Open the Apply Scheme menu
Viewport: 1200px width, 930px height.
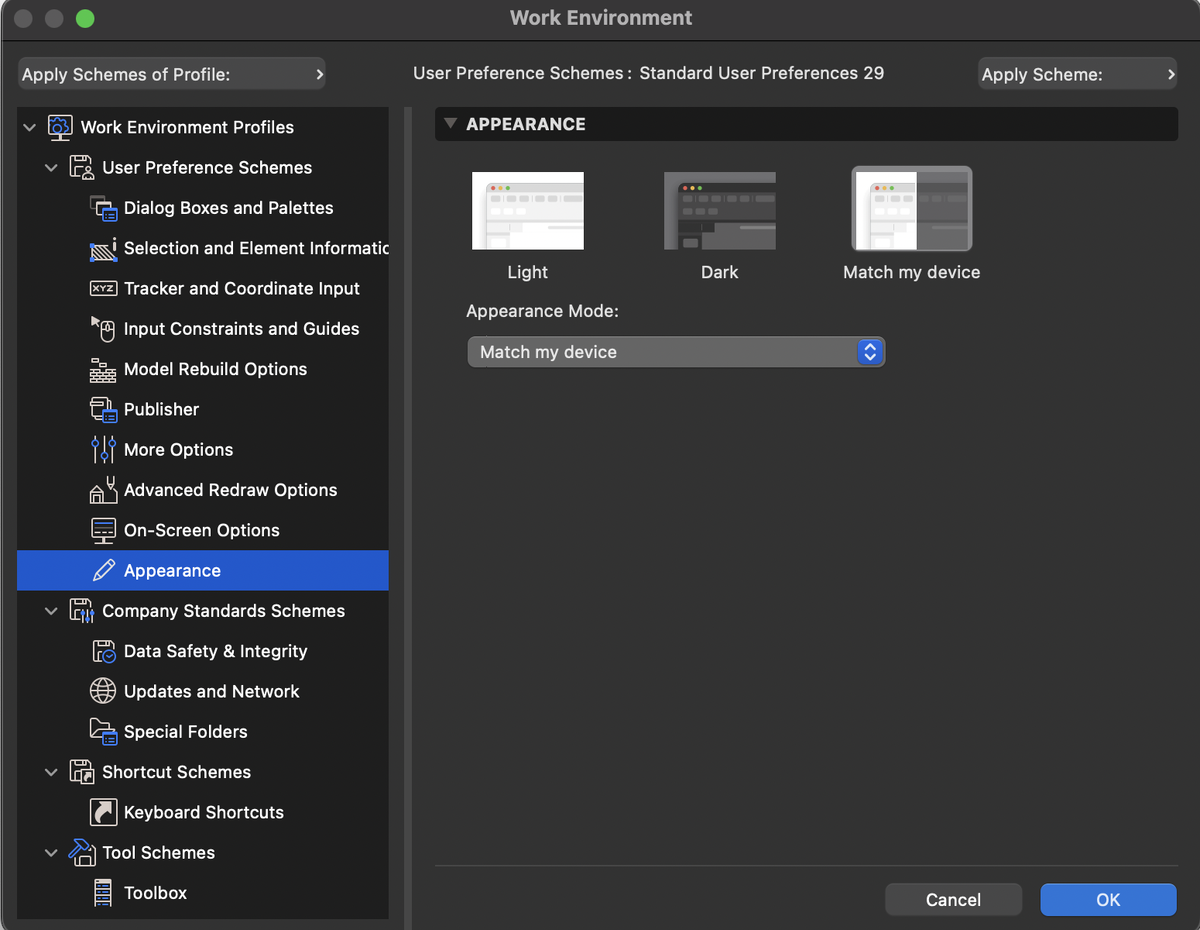tap(1077, 73)
